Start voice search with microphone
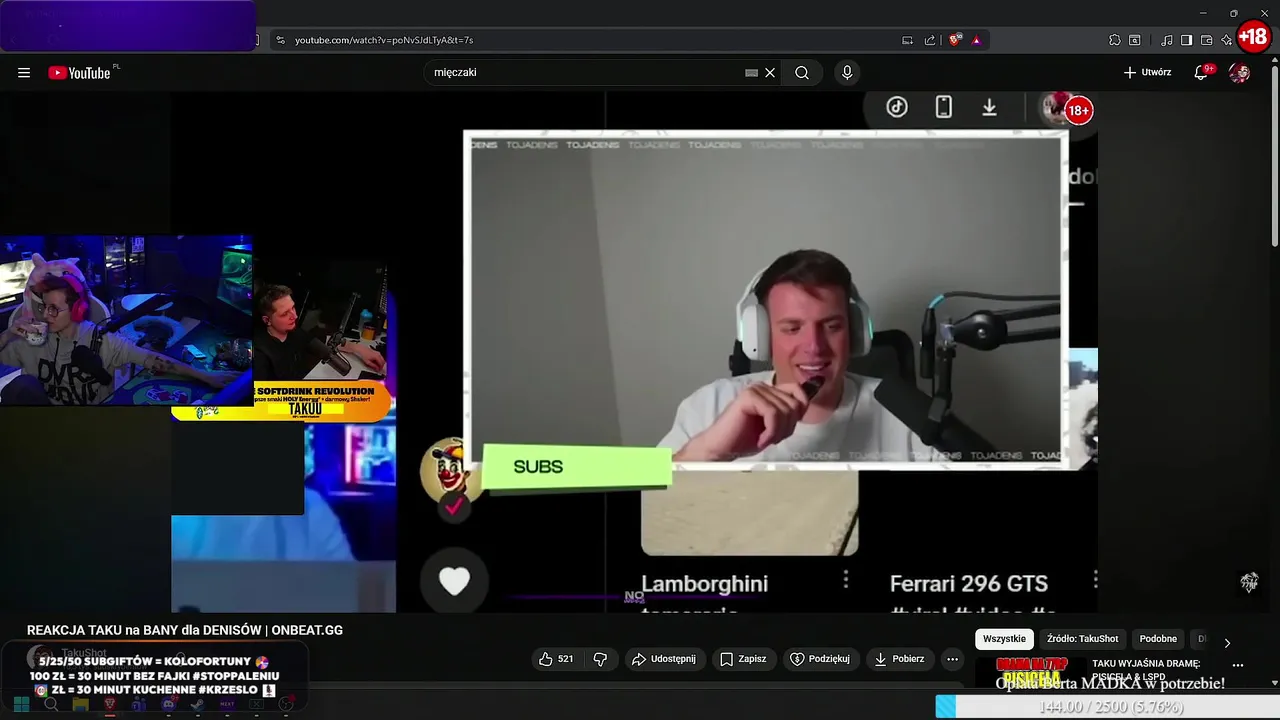Image resolution: width=1280 pixels, height=720 pixels. 847,73
